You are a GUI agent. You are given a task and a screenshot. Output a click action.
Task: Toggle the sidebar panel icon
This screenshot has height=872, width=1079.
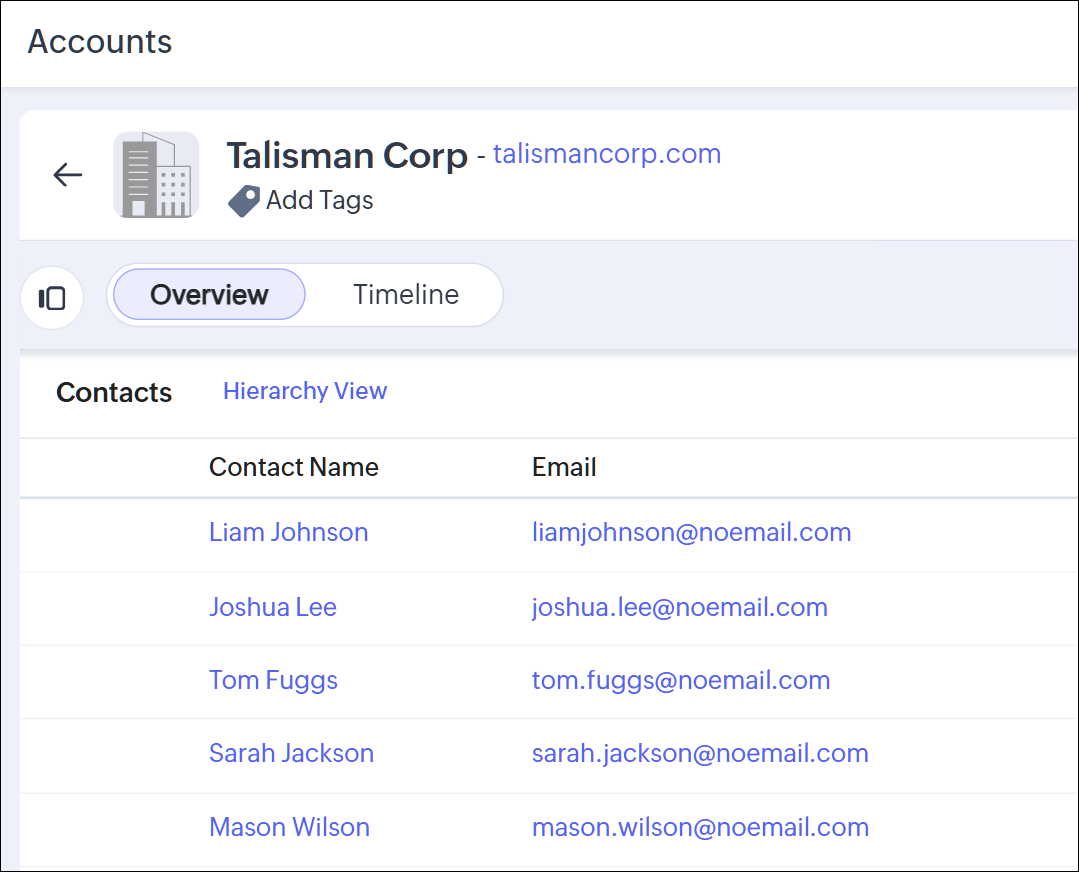(x=52, y=298)
